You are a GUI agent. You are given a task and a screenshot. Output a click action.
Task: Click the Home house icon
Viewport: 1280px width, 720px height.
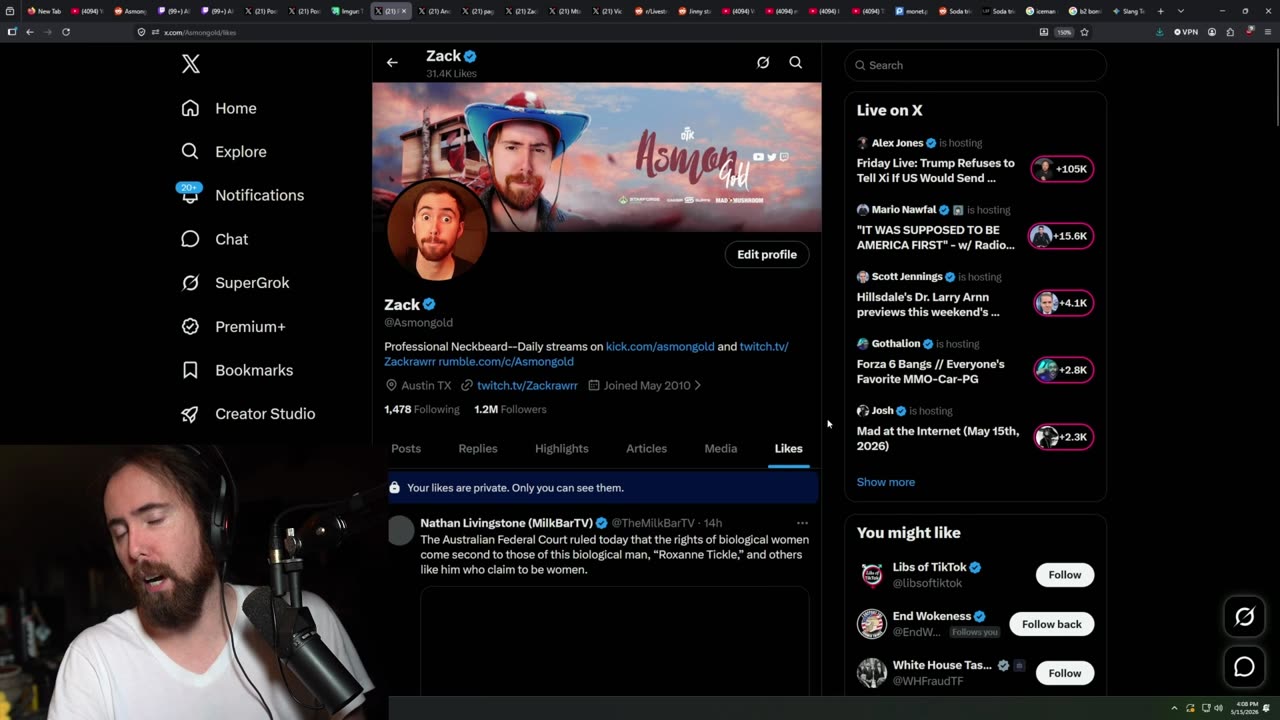point(190,108)
